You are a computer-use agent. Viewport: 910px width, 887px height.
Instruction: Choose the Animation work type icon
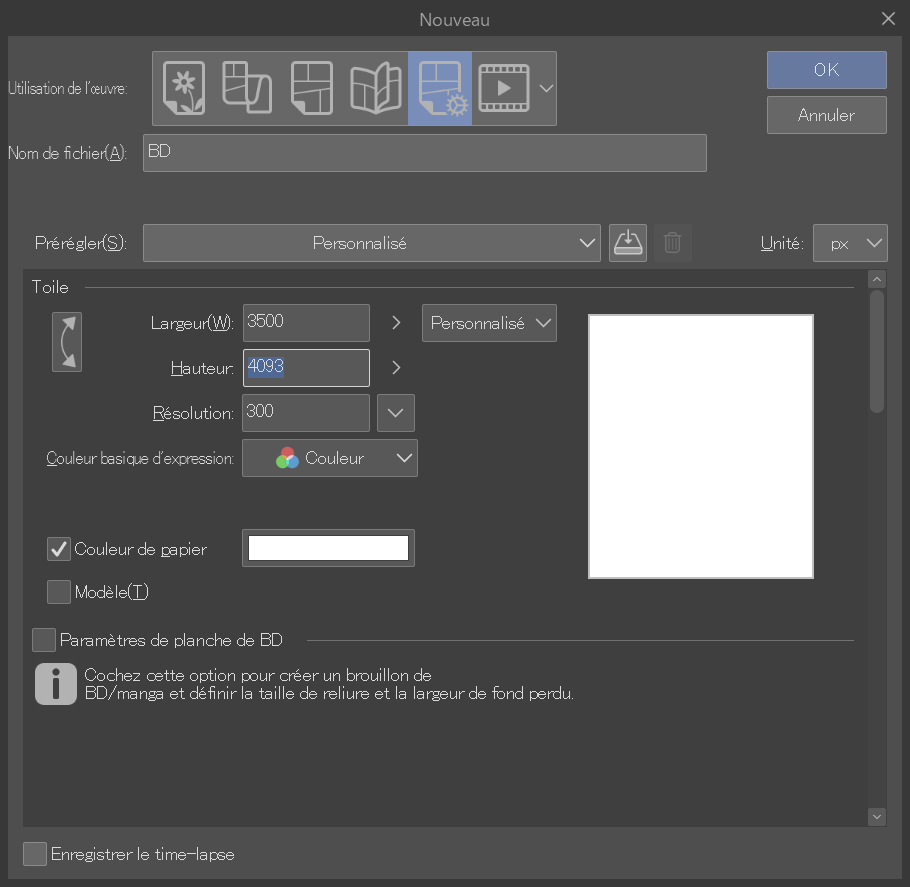tap(504, 88)
